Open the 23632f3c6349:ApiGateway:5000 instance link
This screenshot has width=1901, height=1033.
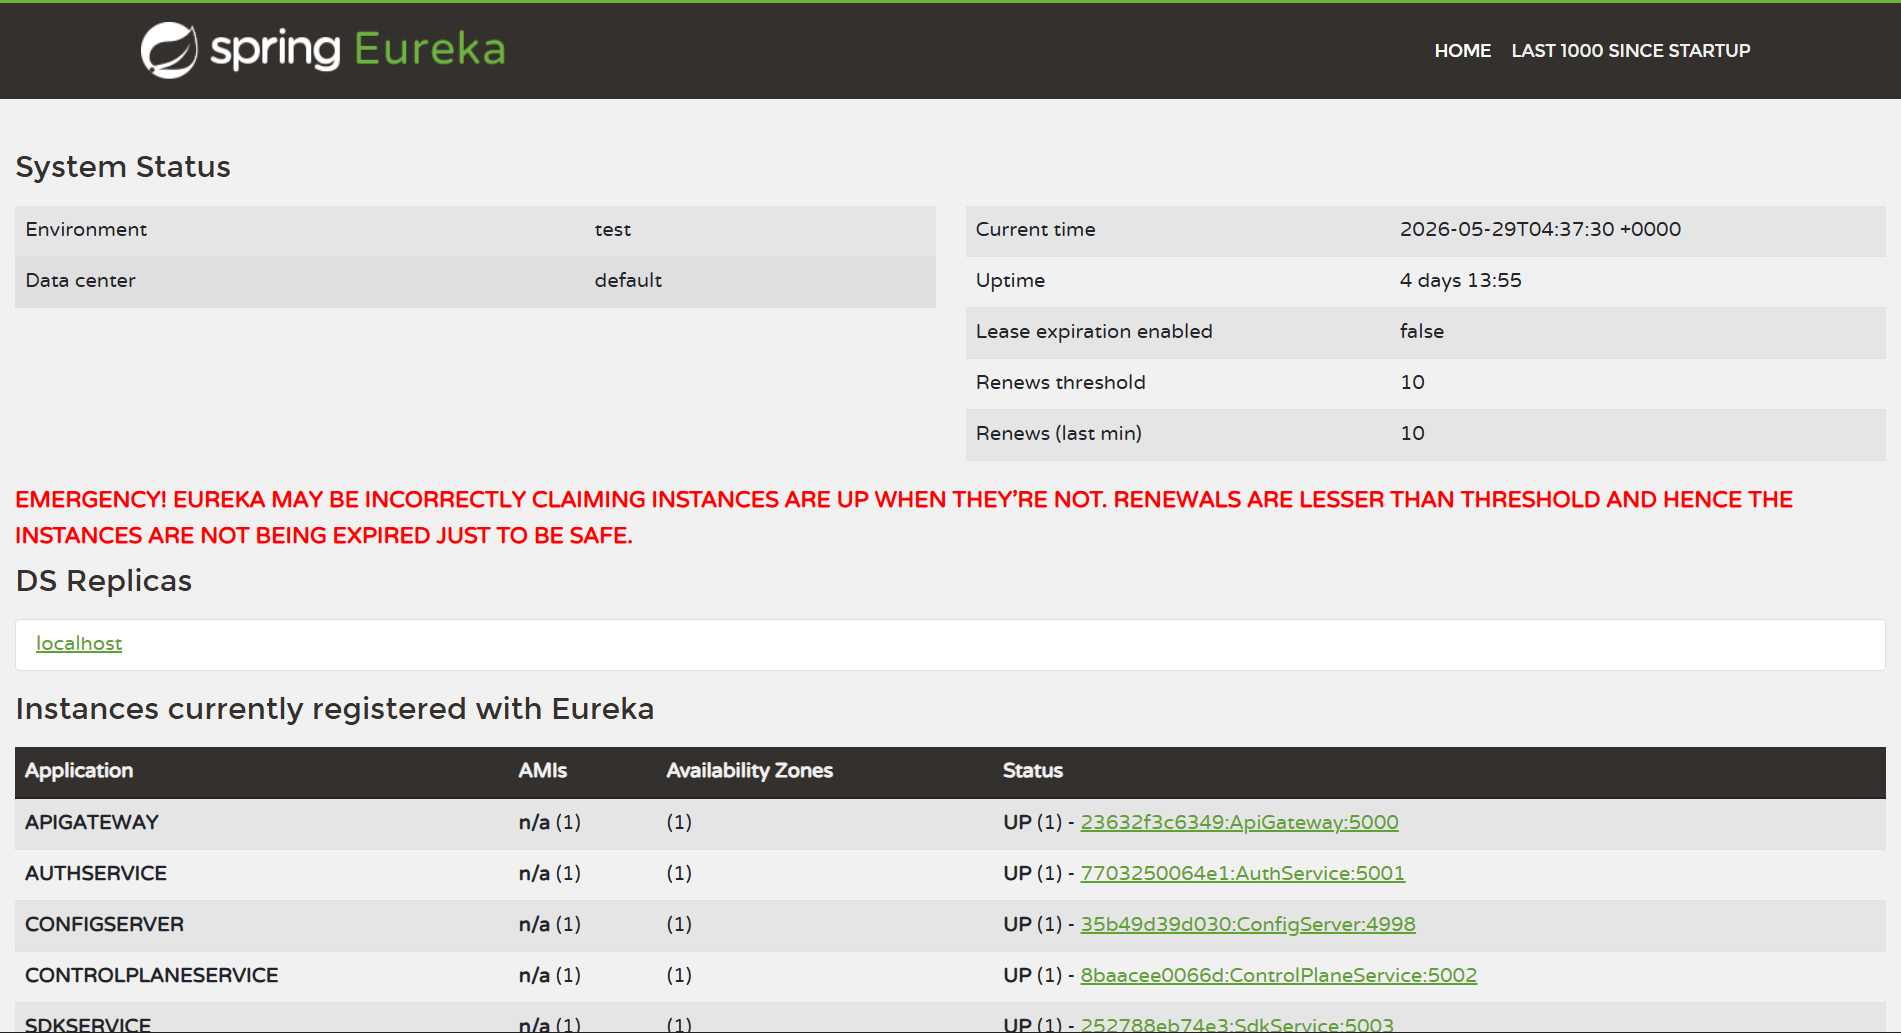click(1239, 822)
